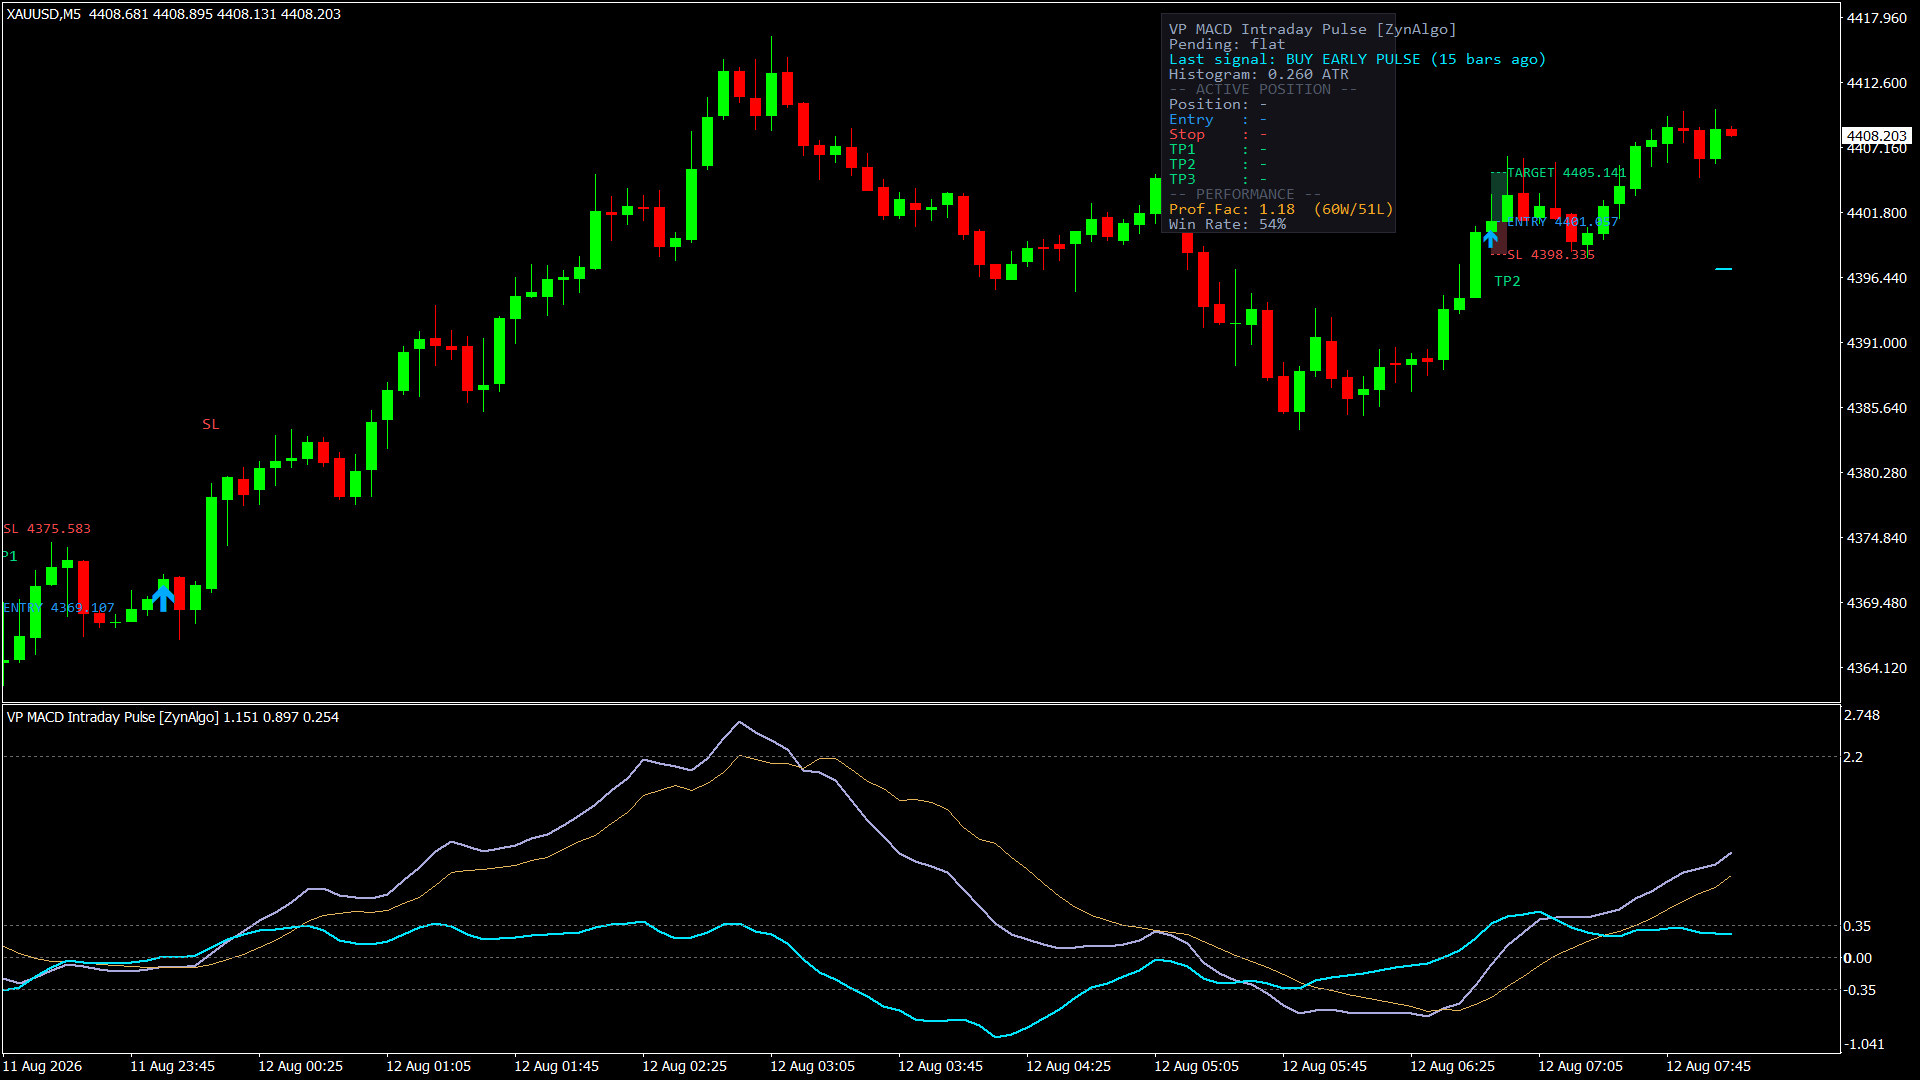Click the 12 Aug 05:05 time label
The height and width of the screenshot is (1080, 1920).
pyautogui.click(x=1196, y=1066)
